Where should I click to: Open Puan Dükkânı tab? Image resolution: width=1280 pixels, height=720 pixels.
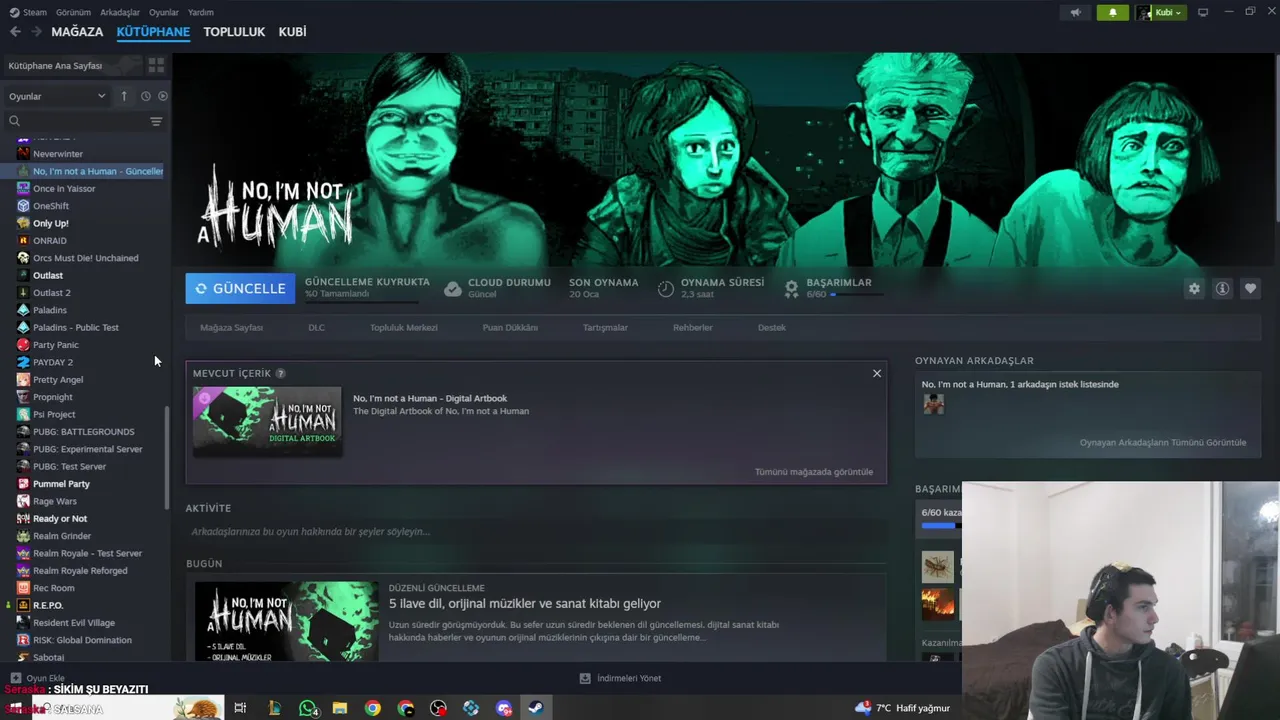(x=510, y=327)
